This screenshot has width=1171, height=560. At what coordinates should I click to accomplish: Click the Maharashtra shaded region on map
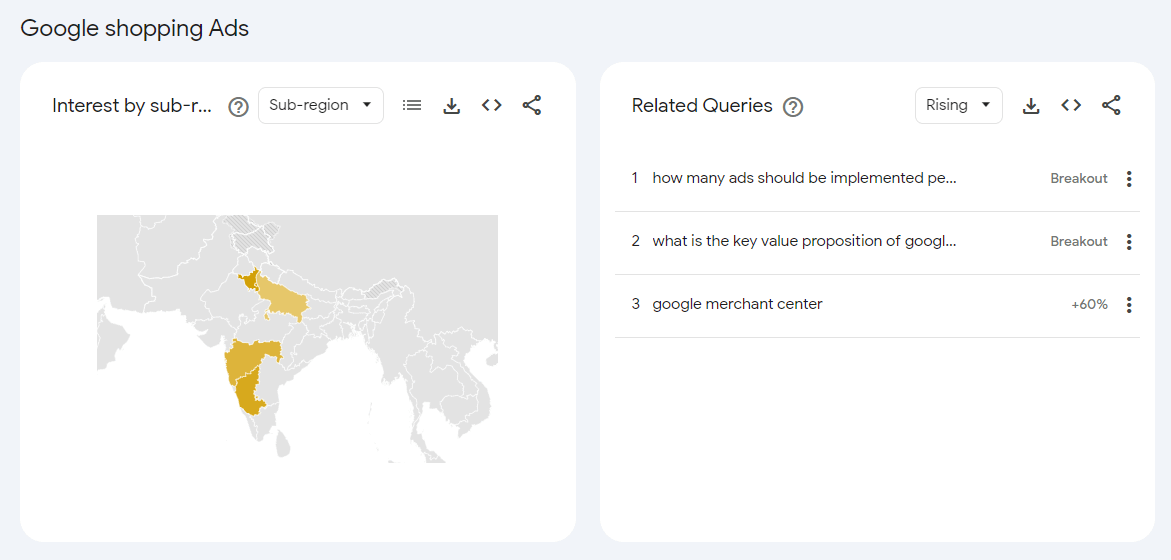point(250,360)
